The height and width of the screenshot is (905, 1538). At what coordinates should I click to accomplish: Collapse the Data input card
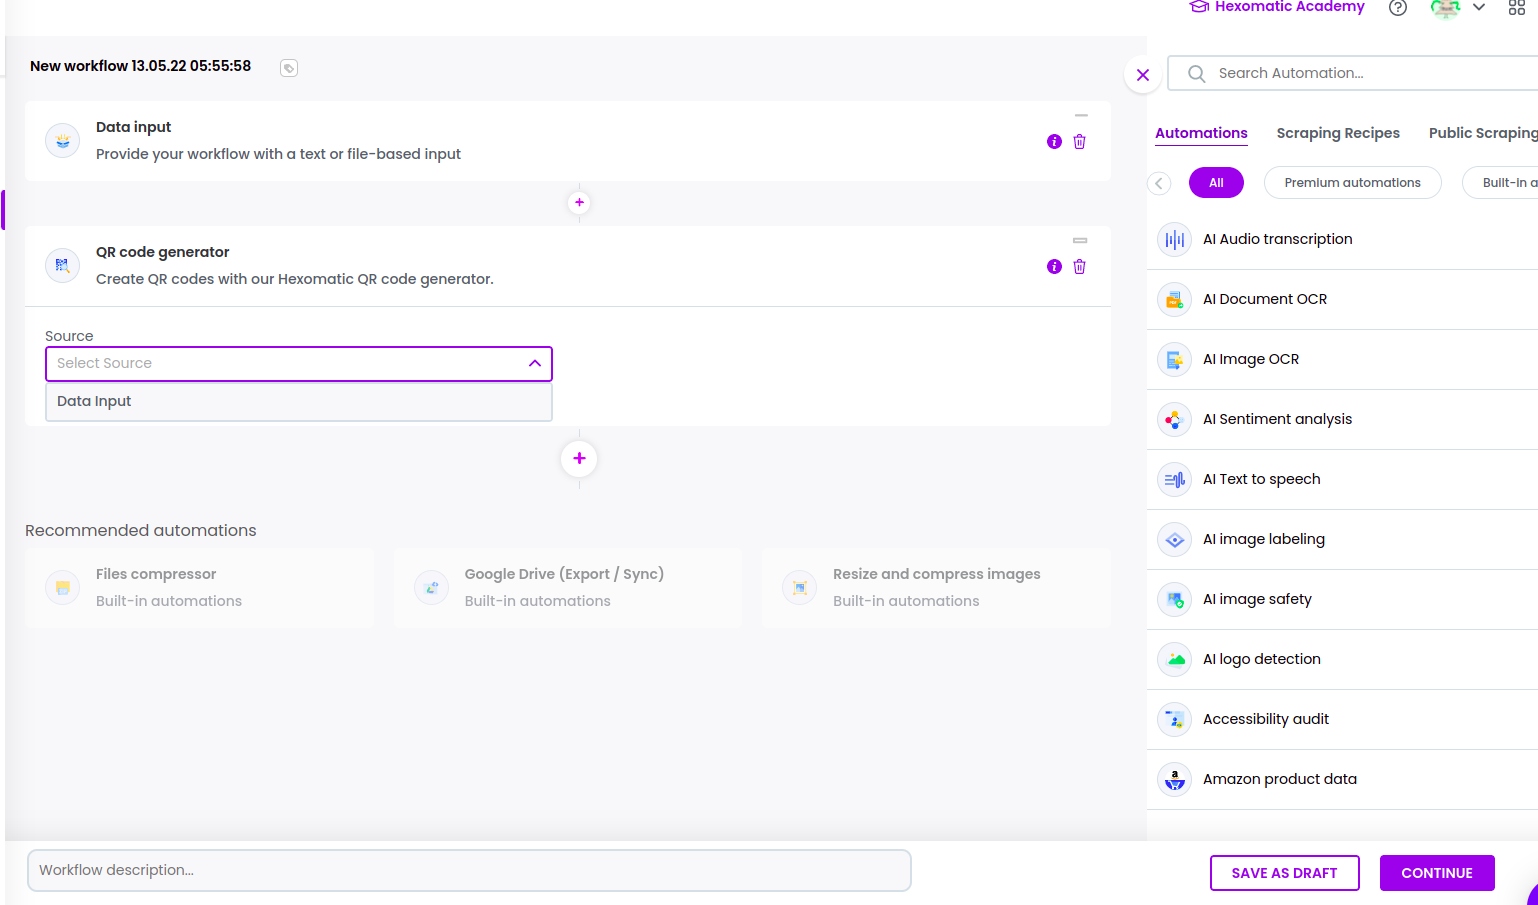pyautogui.click(x=1080, y=116)
